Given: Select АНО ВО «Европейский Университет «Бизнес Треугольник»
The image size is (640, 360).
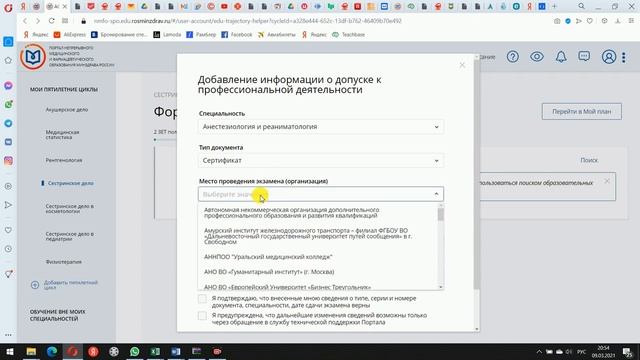Looking at the screenshot, I should click(287, 287).
